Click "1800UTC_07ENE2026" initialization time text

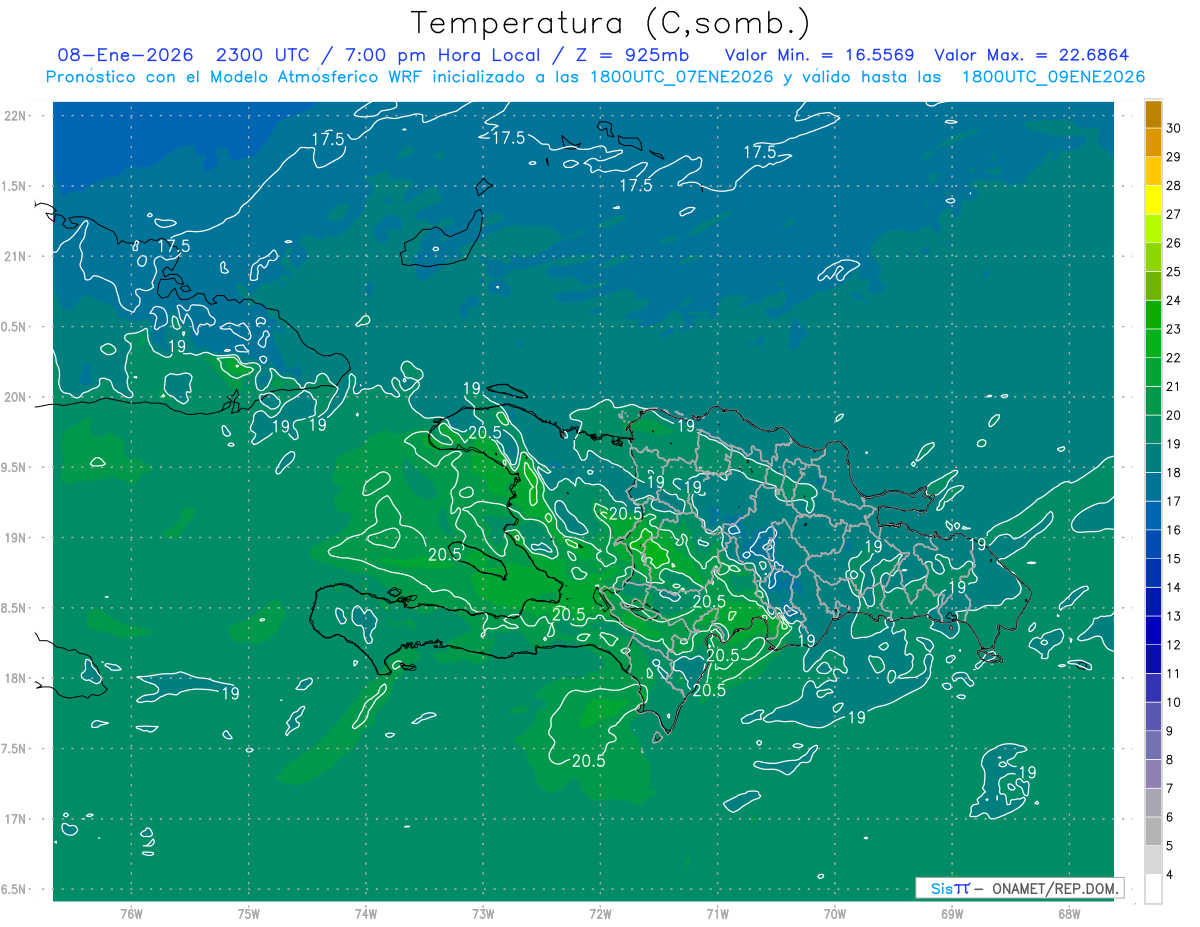click(x=683, y=77)
